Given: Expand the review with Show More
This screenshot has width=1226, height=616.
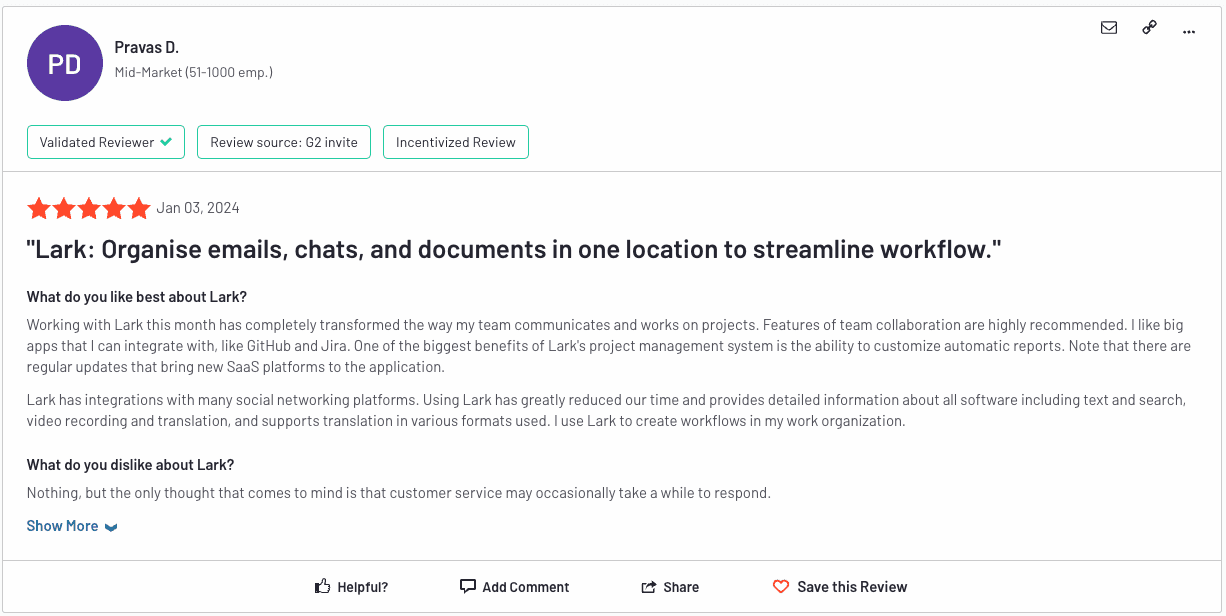Looking at the screenshot, I should (x=62, y=525).
